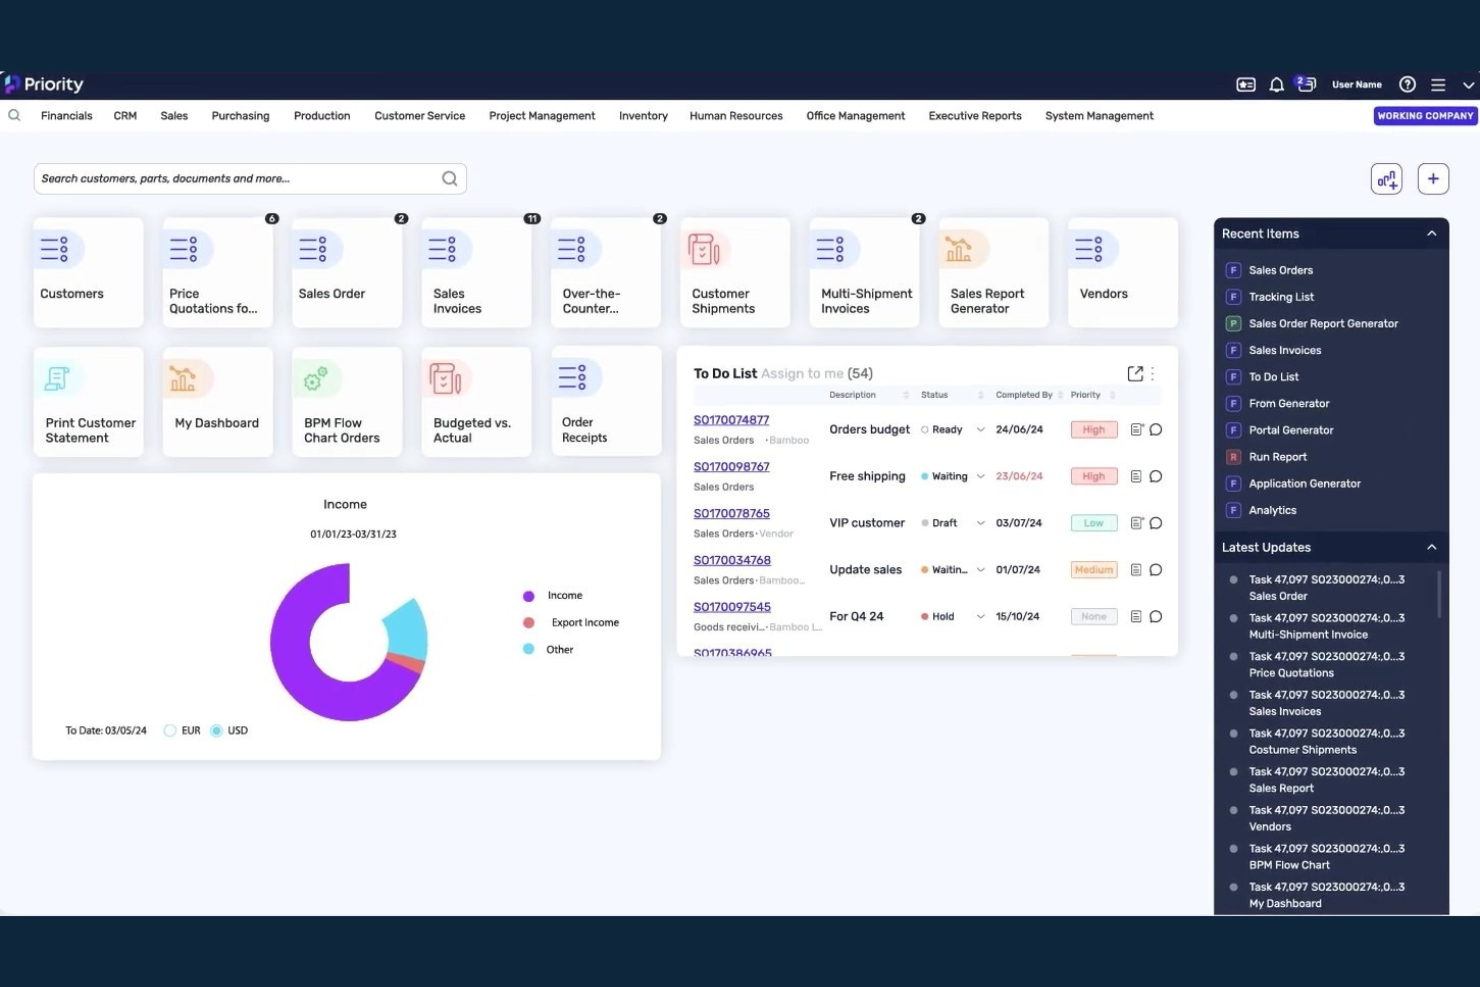Open the BPM Flow Chart Orders tile
The height and width of the screenshot is (987, 1480).
[x=346, y=400]
